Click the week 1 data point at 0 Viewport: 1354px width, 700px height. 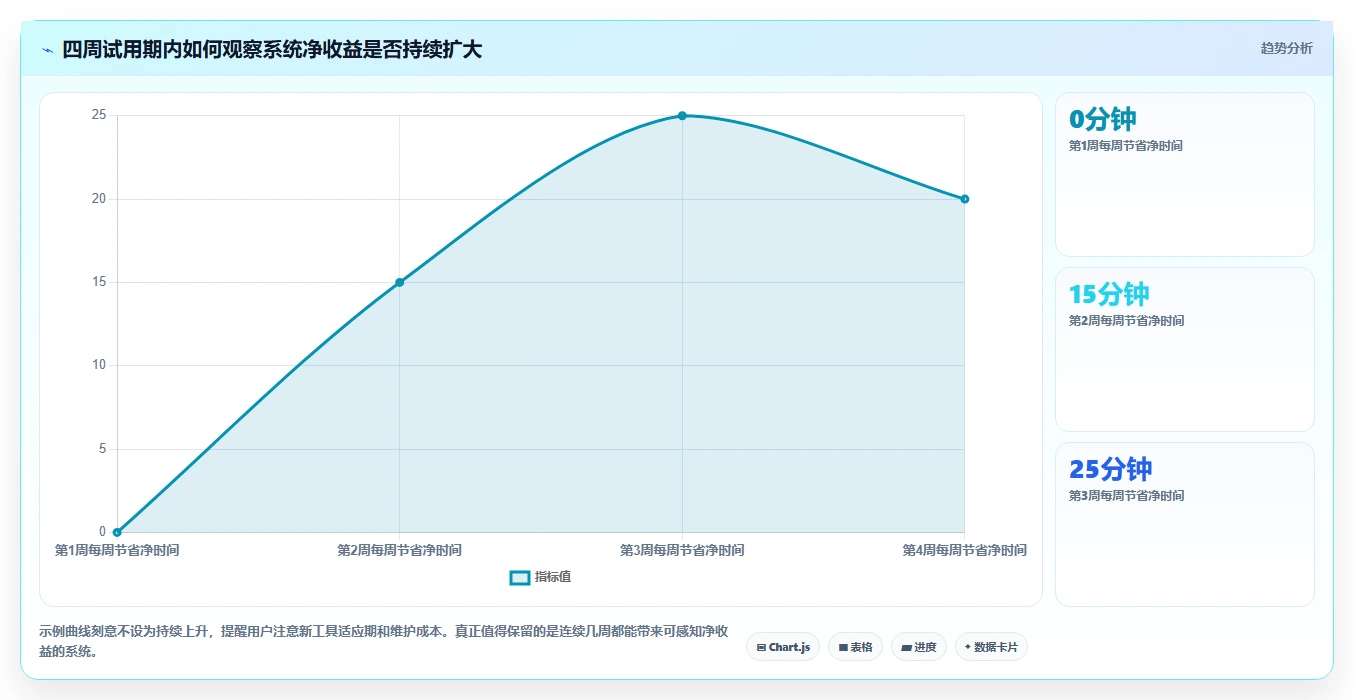(117, 532)
